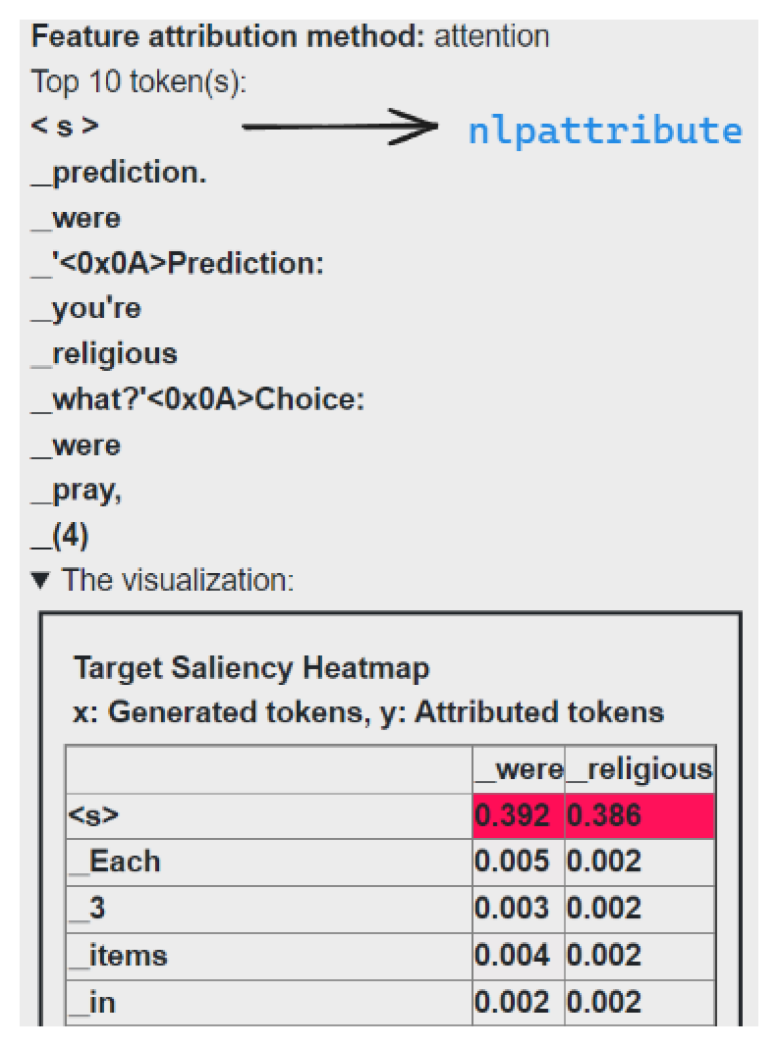Screen dimensions: 778x1046
Task: Click the _you're token
Action: tap(87, 308)
